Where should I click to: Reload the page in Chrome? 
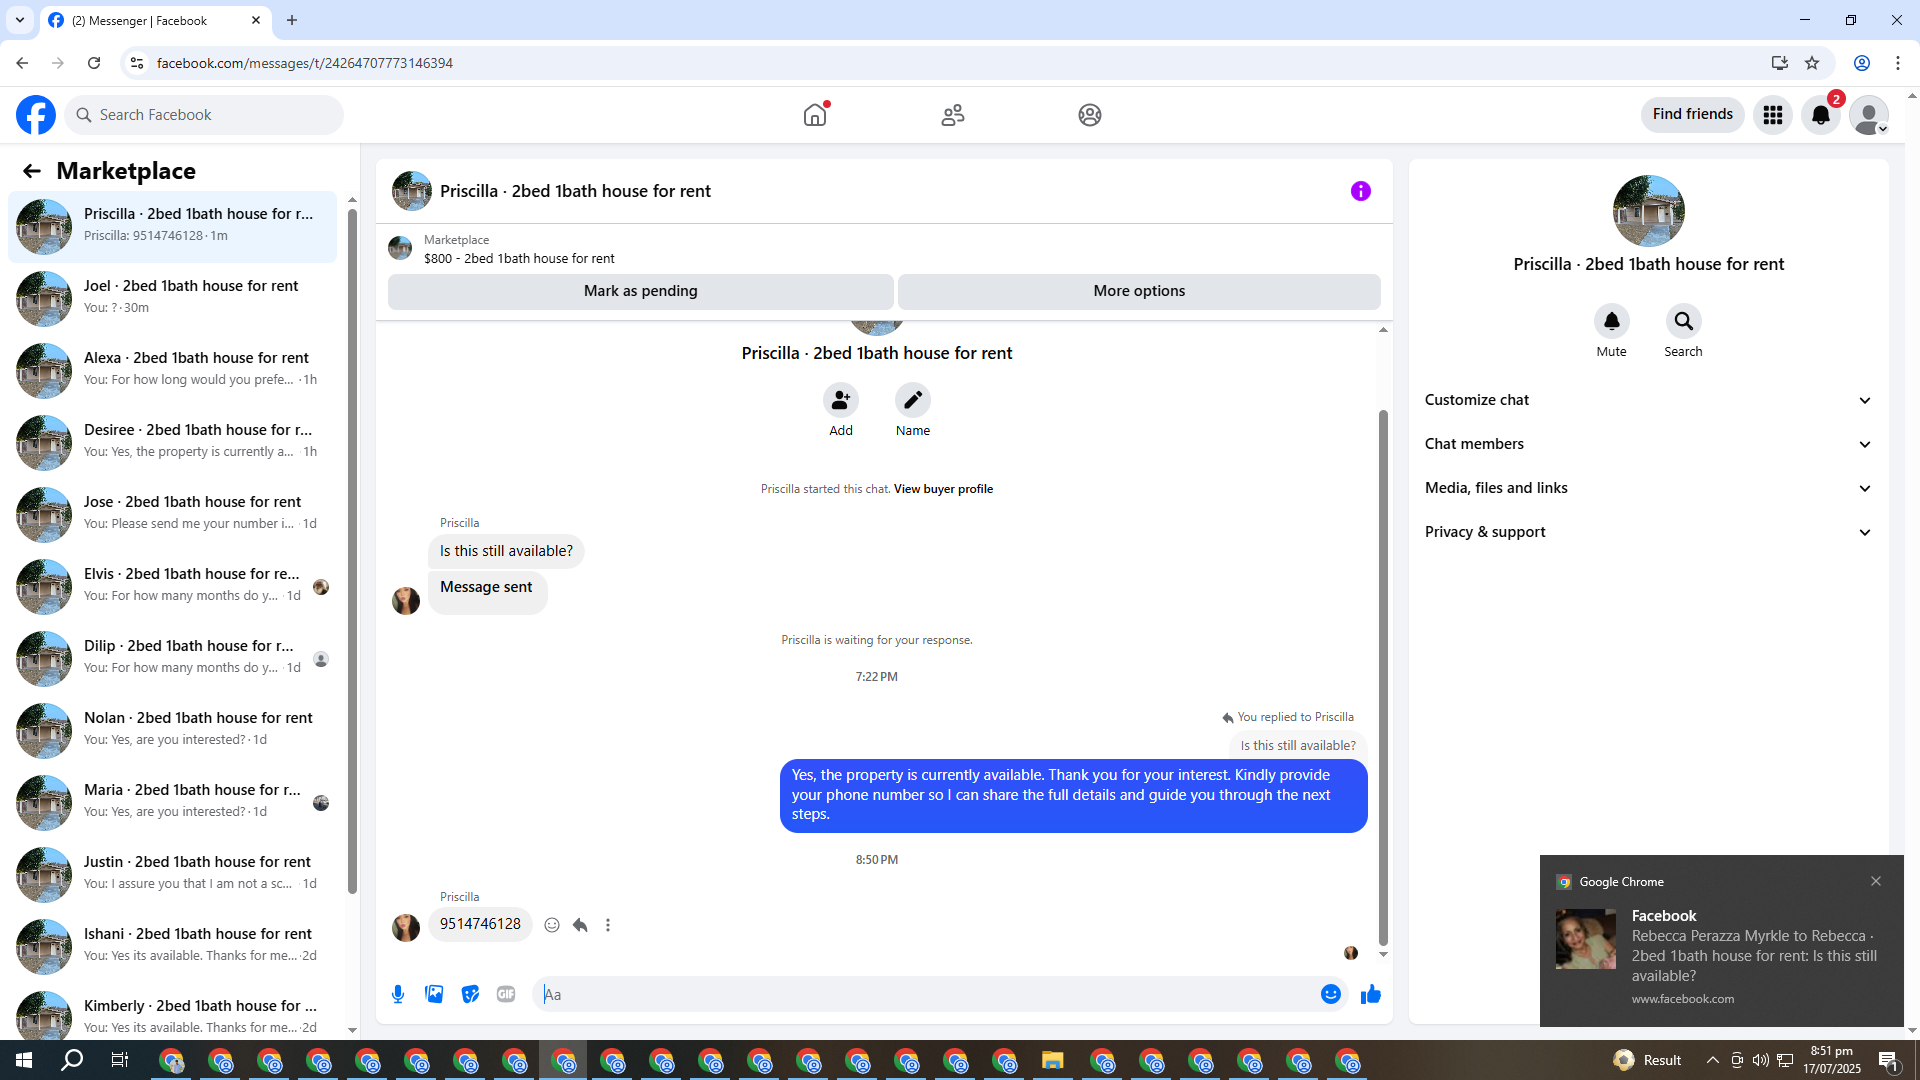click(94, 63)
